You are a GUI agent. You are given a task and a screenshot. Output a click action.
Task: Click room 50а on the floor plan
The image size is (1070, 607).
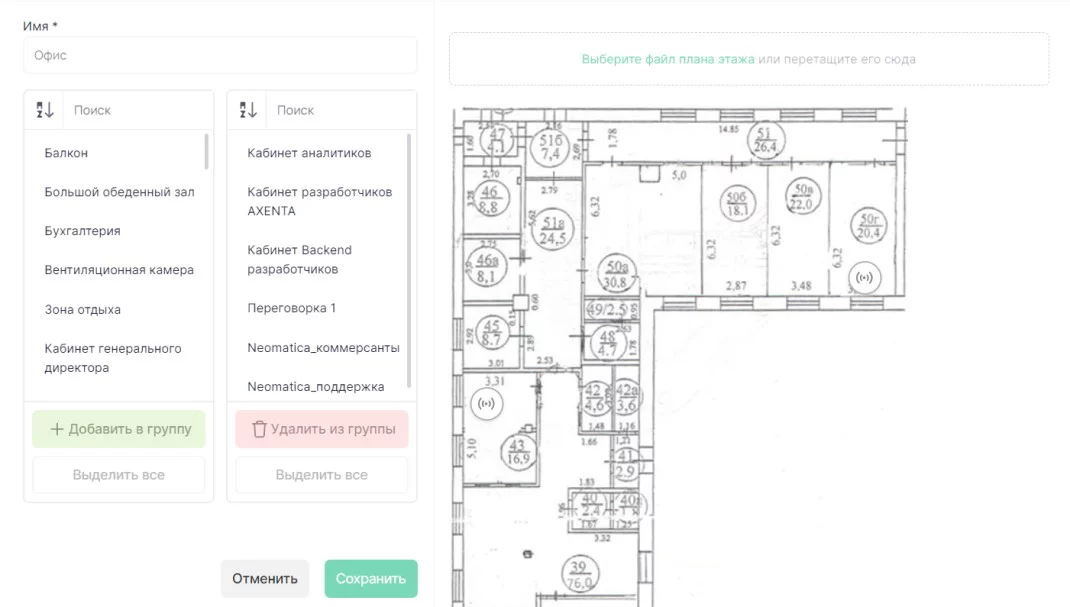pos(616,273)
